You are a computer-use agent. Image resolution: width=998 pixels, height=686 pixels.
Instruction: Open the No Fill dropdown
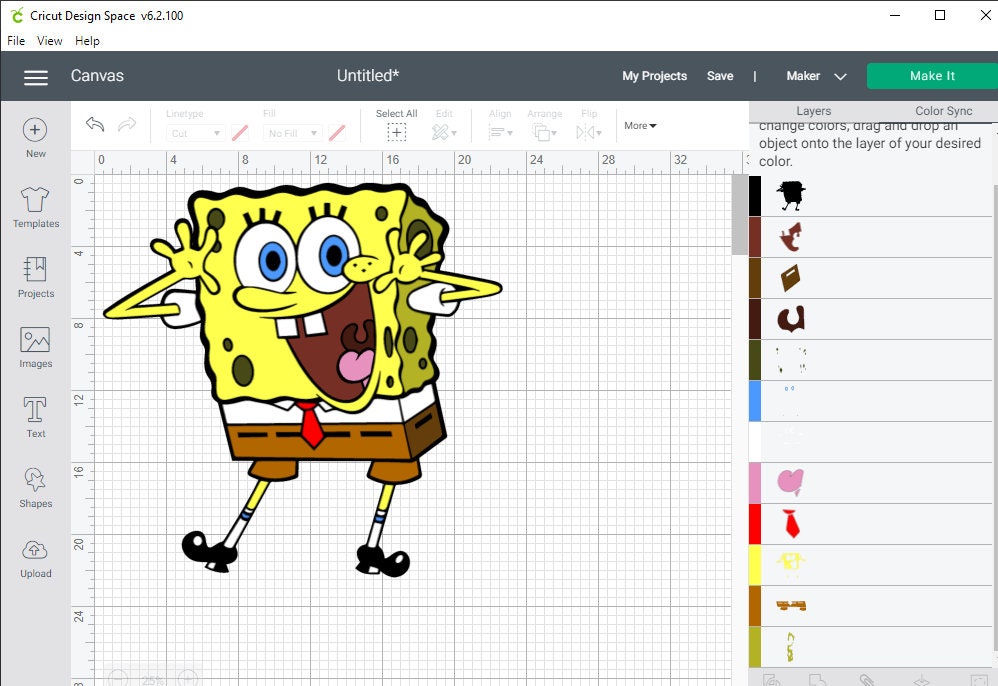[x=291, y=132]
